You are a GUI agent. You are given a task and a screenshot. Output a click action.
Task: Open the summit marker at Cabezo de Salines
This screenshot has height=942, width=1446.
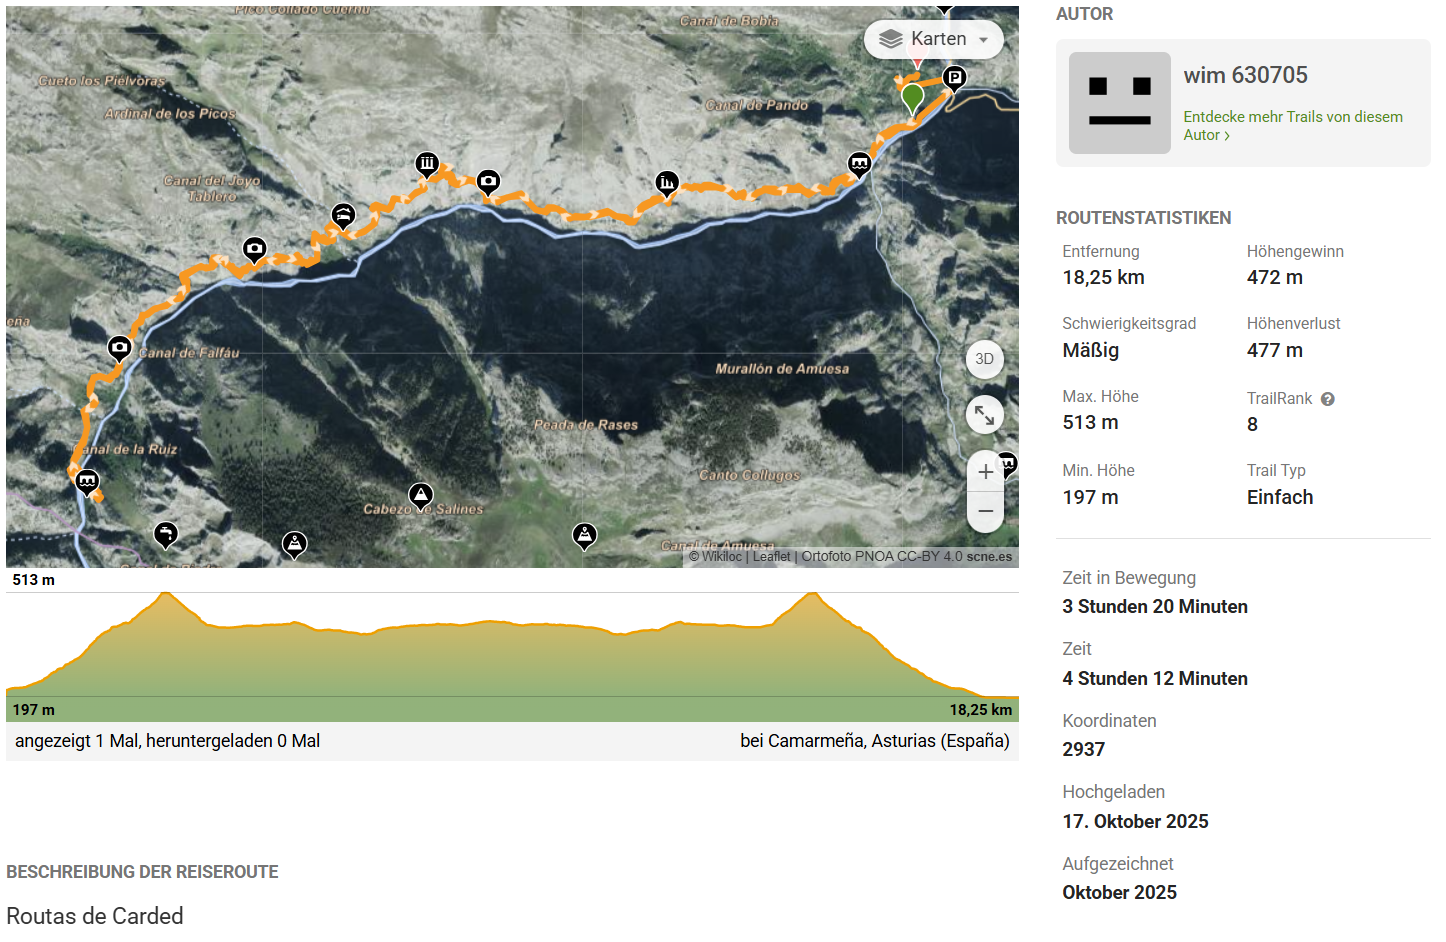click(x=421, y=494)
